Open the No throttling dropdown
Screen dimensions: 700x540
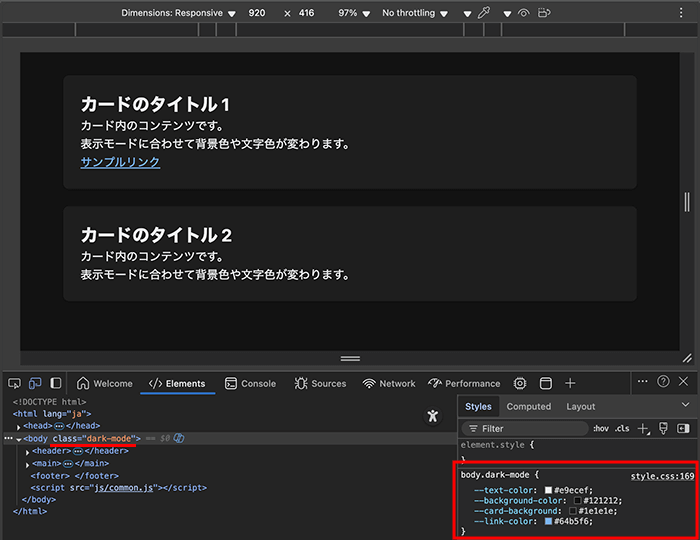coord(415,13)
